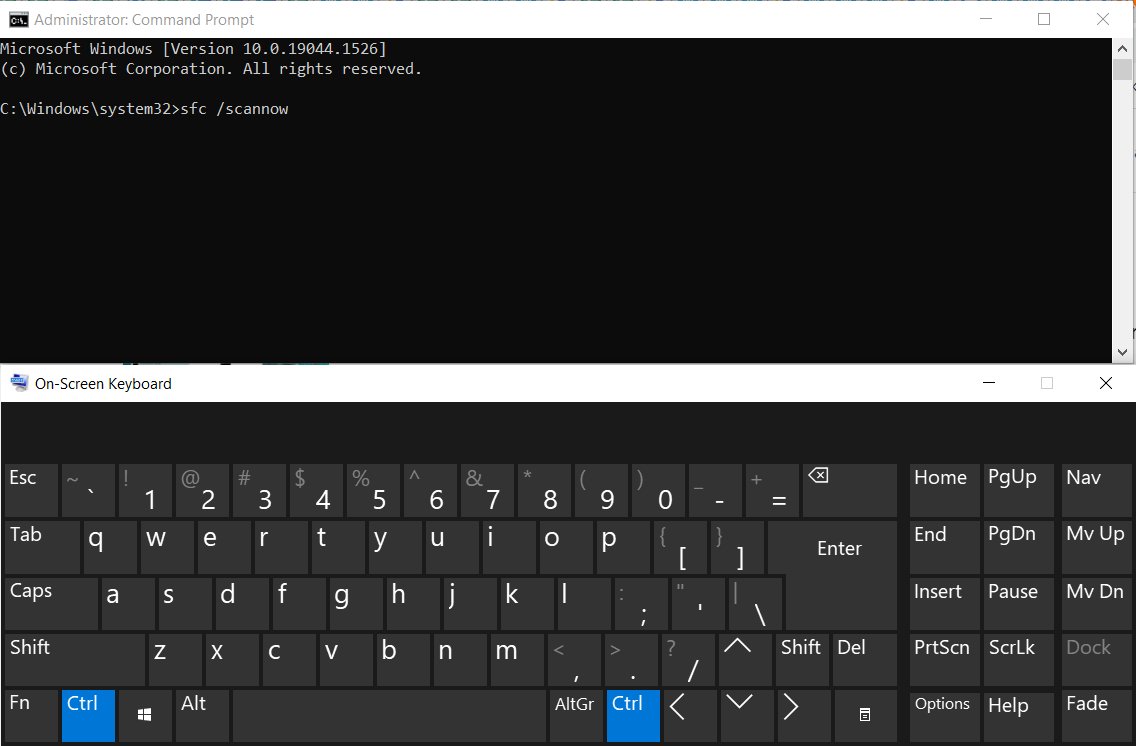Click the number 1 key
Viewport: 1136px width, 746px height.
point(145,490)
